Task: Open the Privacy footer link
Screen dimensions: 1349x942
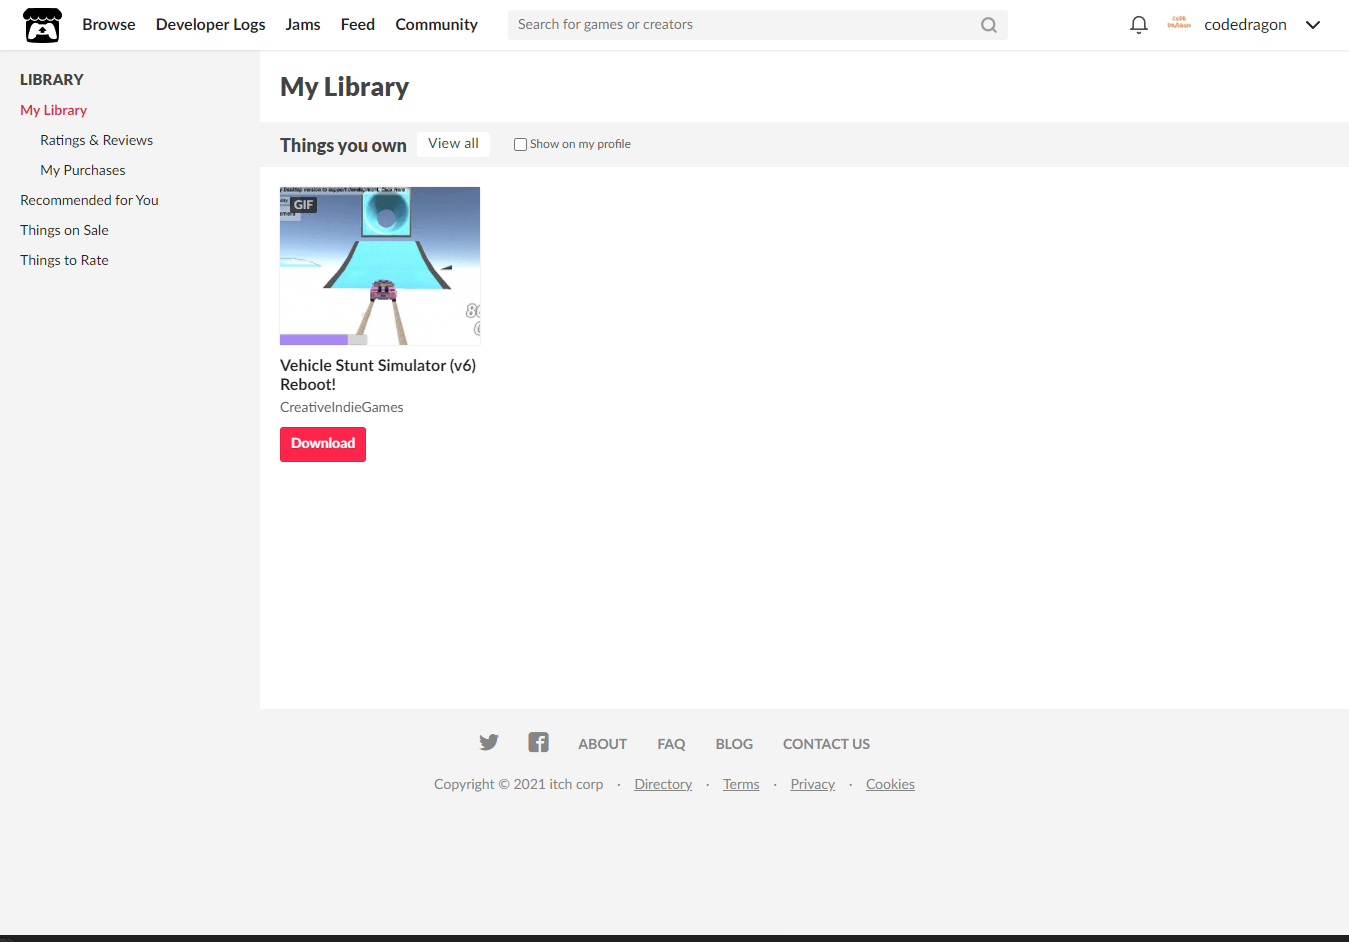Action: pos(813,784)
